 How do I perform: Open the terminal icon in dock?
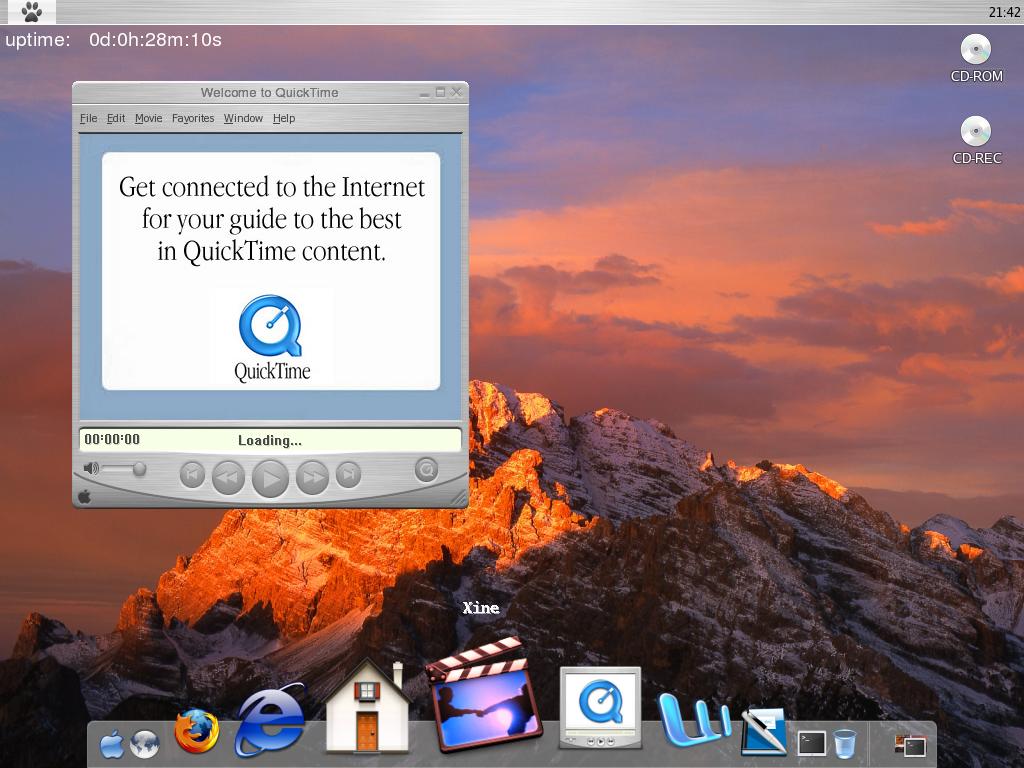pos(812,743)
